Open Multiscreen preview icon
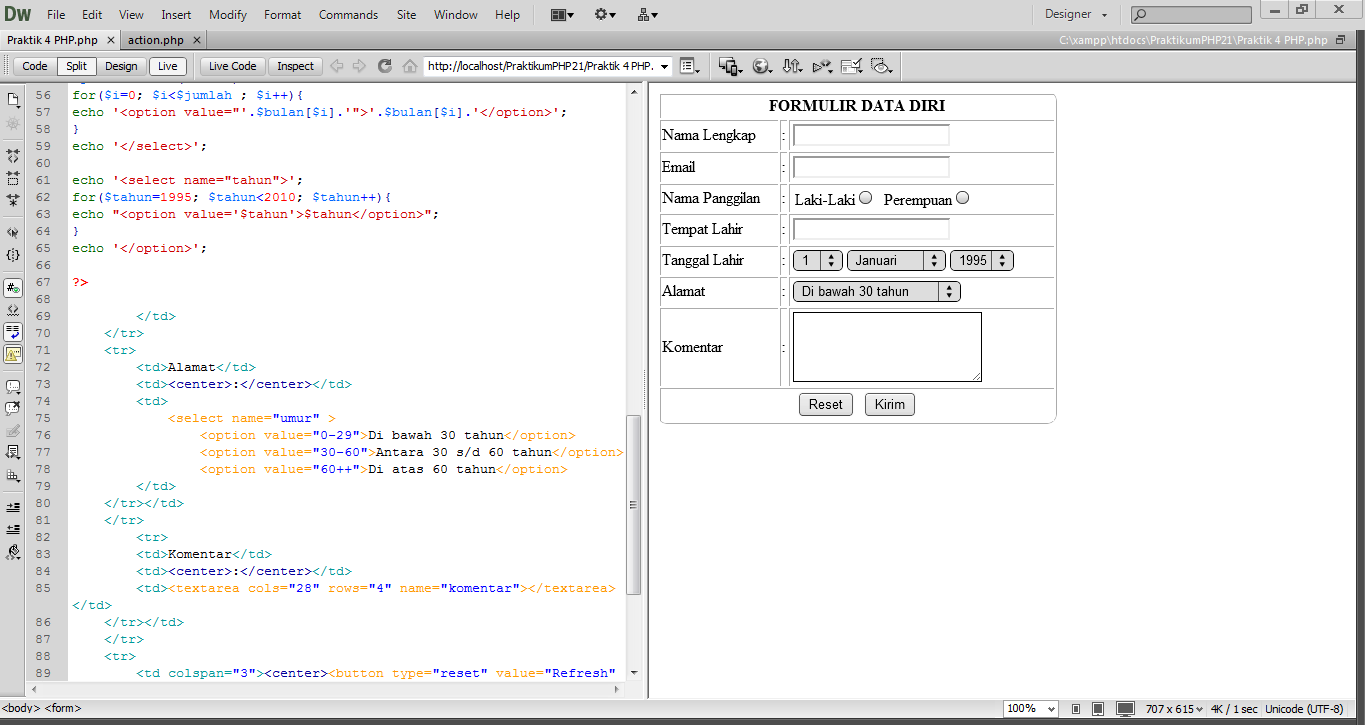Image resolution: width=1365 pixels, height=725 pixels. (x=731, y=66)
